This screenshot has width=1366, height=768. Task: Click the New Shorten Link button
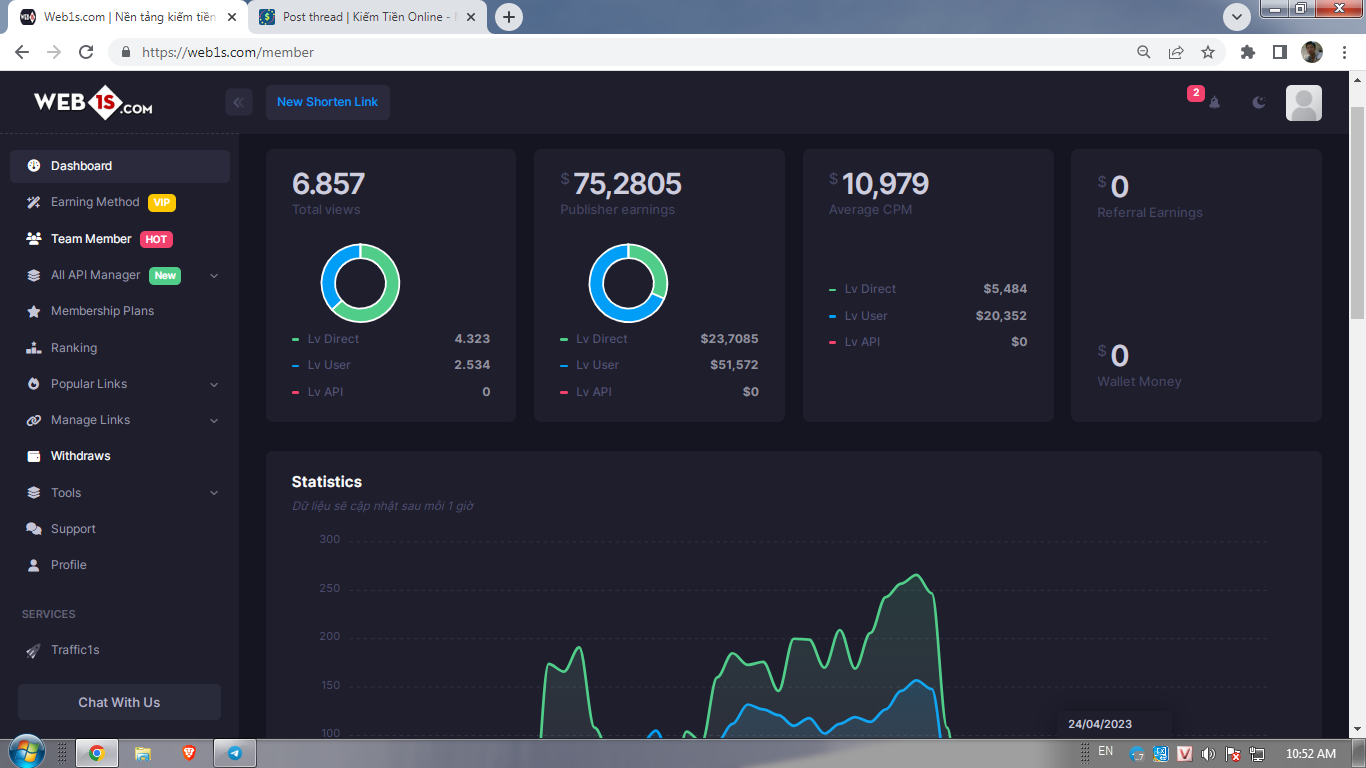[x=327, y=102]
